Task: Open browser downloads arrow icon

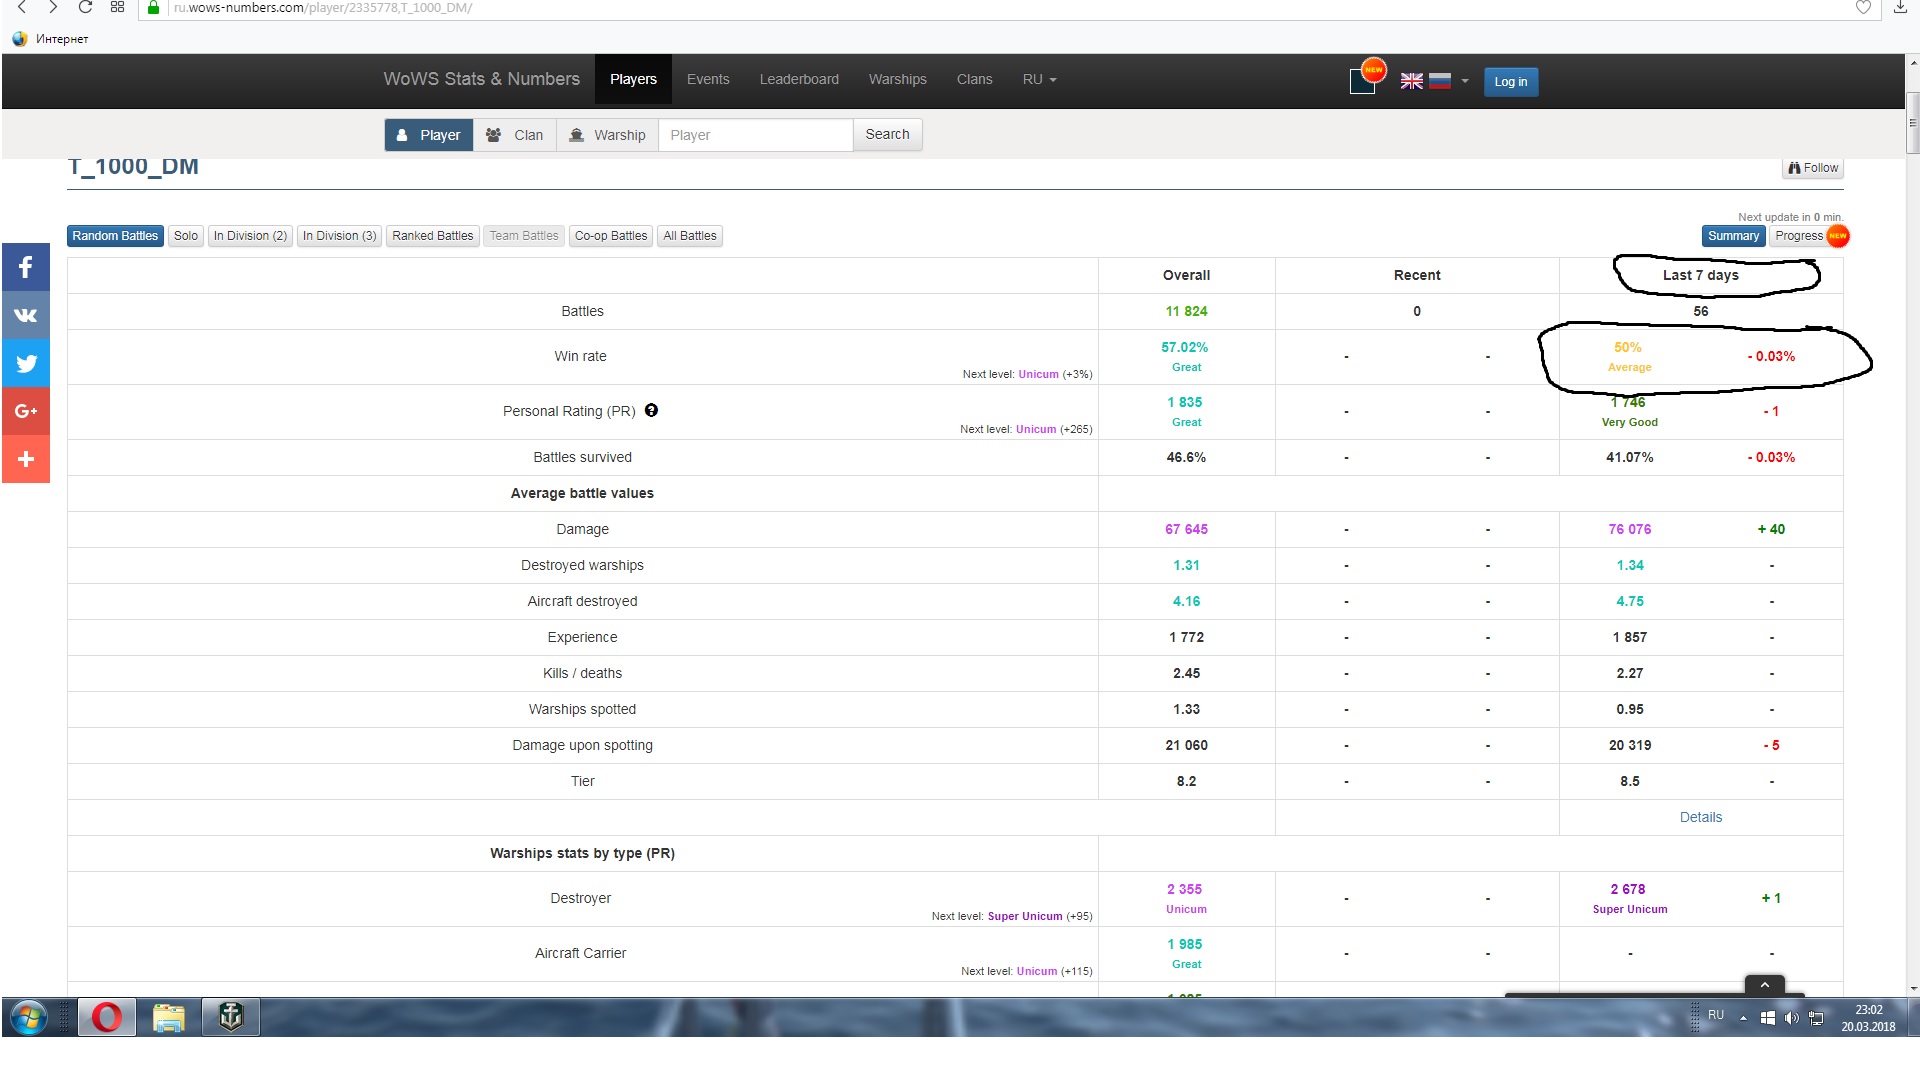Action: pyautogui.click(x=1900, y=7)
